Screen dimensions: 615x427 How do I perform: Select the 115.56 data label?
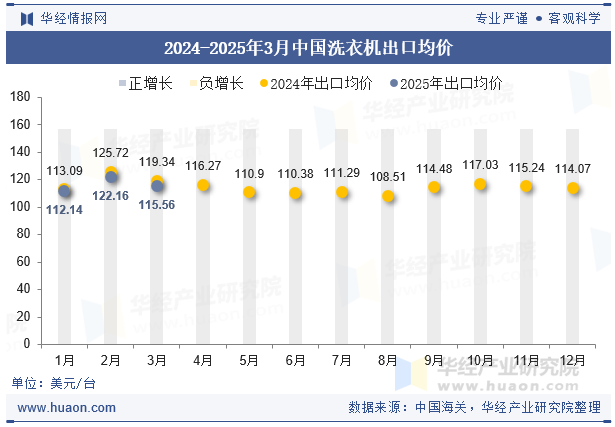157,205
